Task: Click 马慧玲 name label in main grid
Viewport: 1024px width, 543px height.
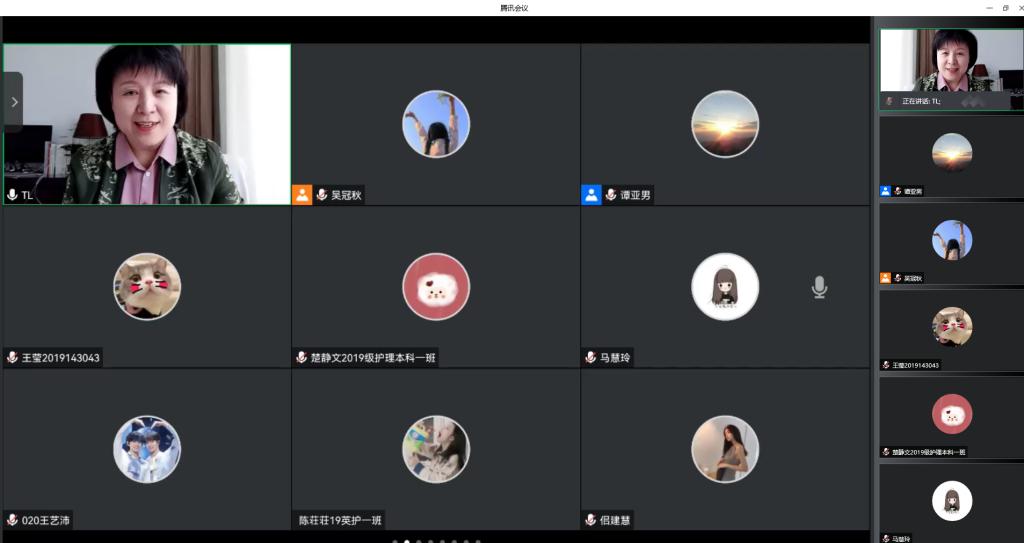Action: click(615, 357)
